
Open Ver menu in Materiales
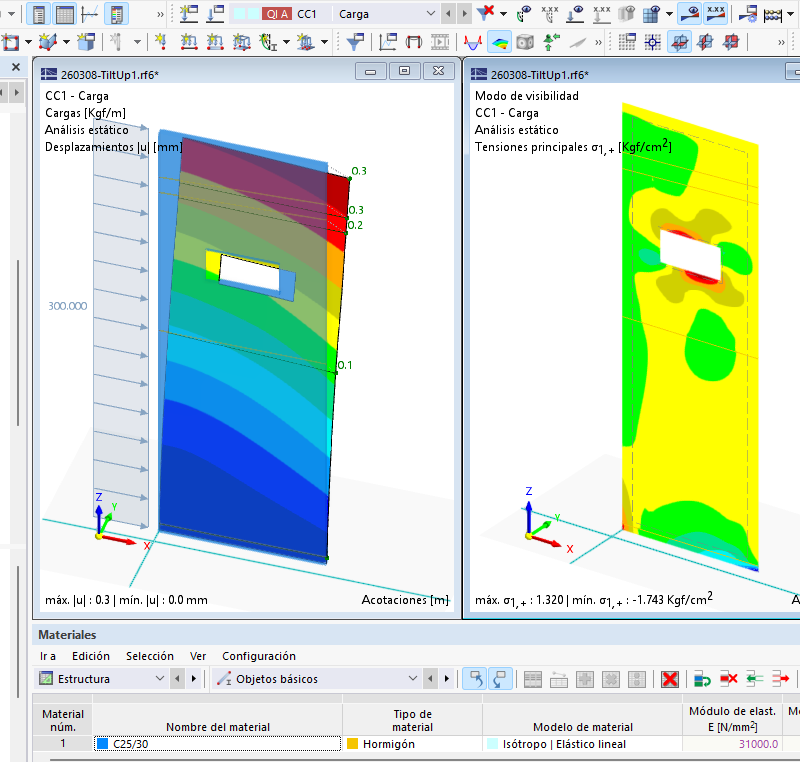click(x=198, y=656)
